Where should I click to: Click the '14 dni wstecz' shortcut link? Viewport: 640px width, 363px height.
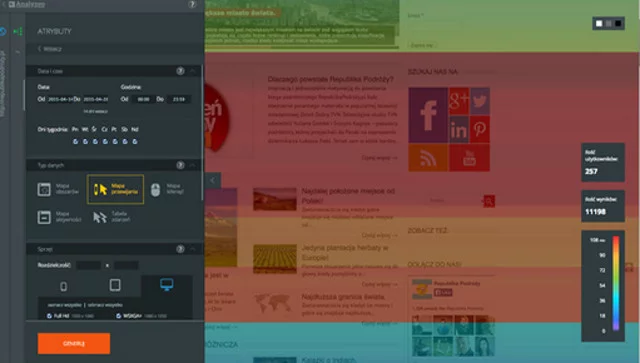point(96,111)
